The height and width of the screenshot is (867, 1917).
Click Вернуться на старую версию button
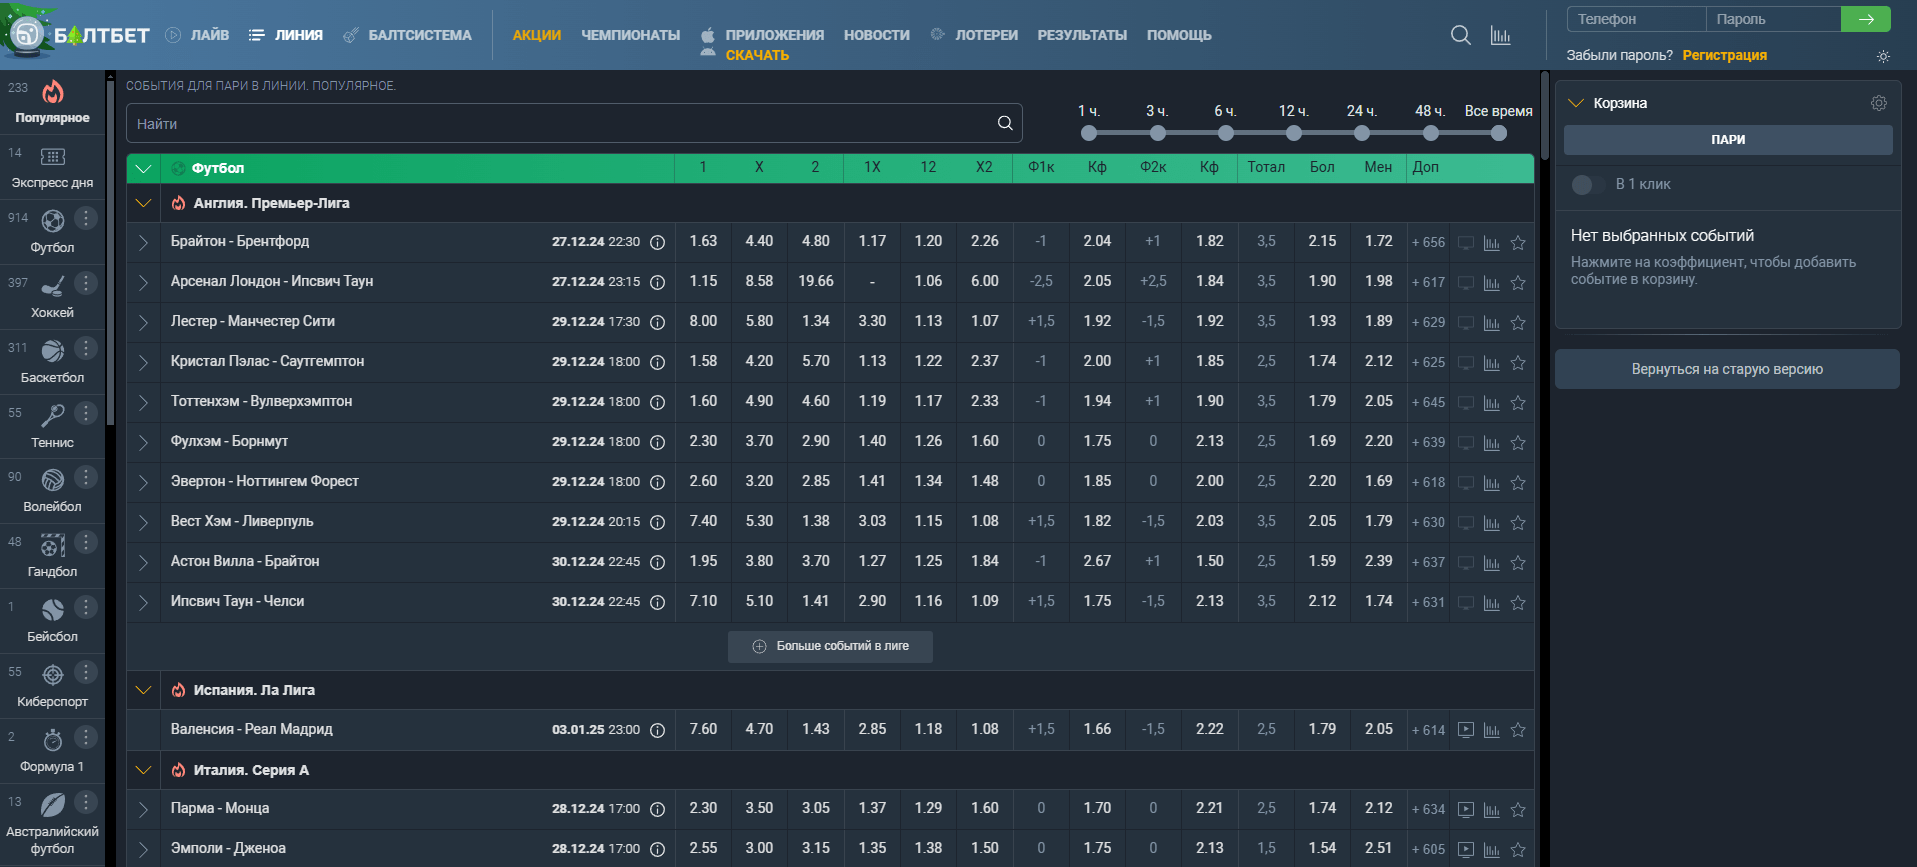(x=1727, y=369)
